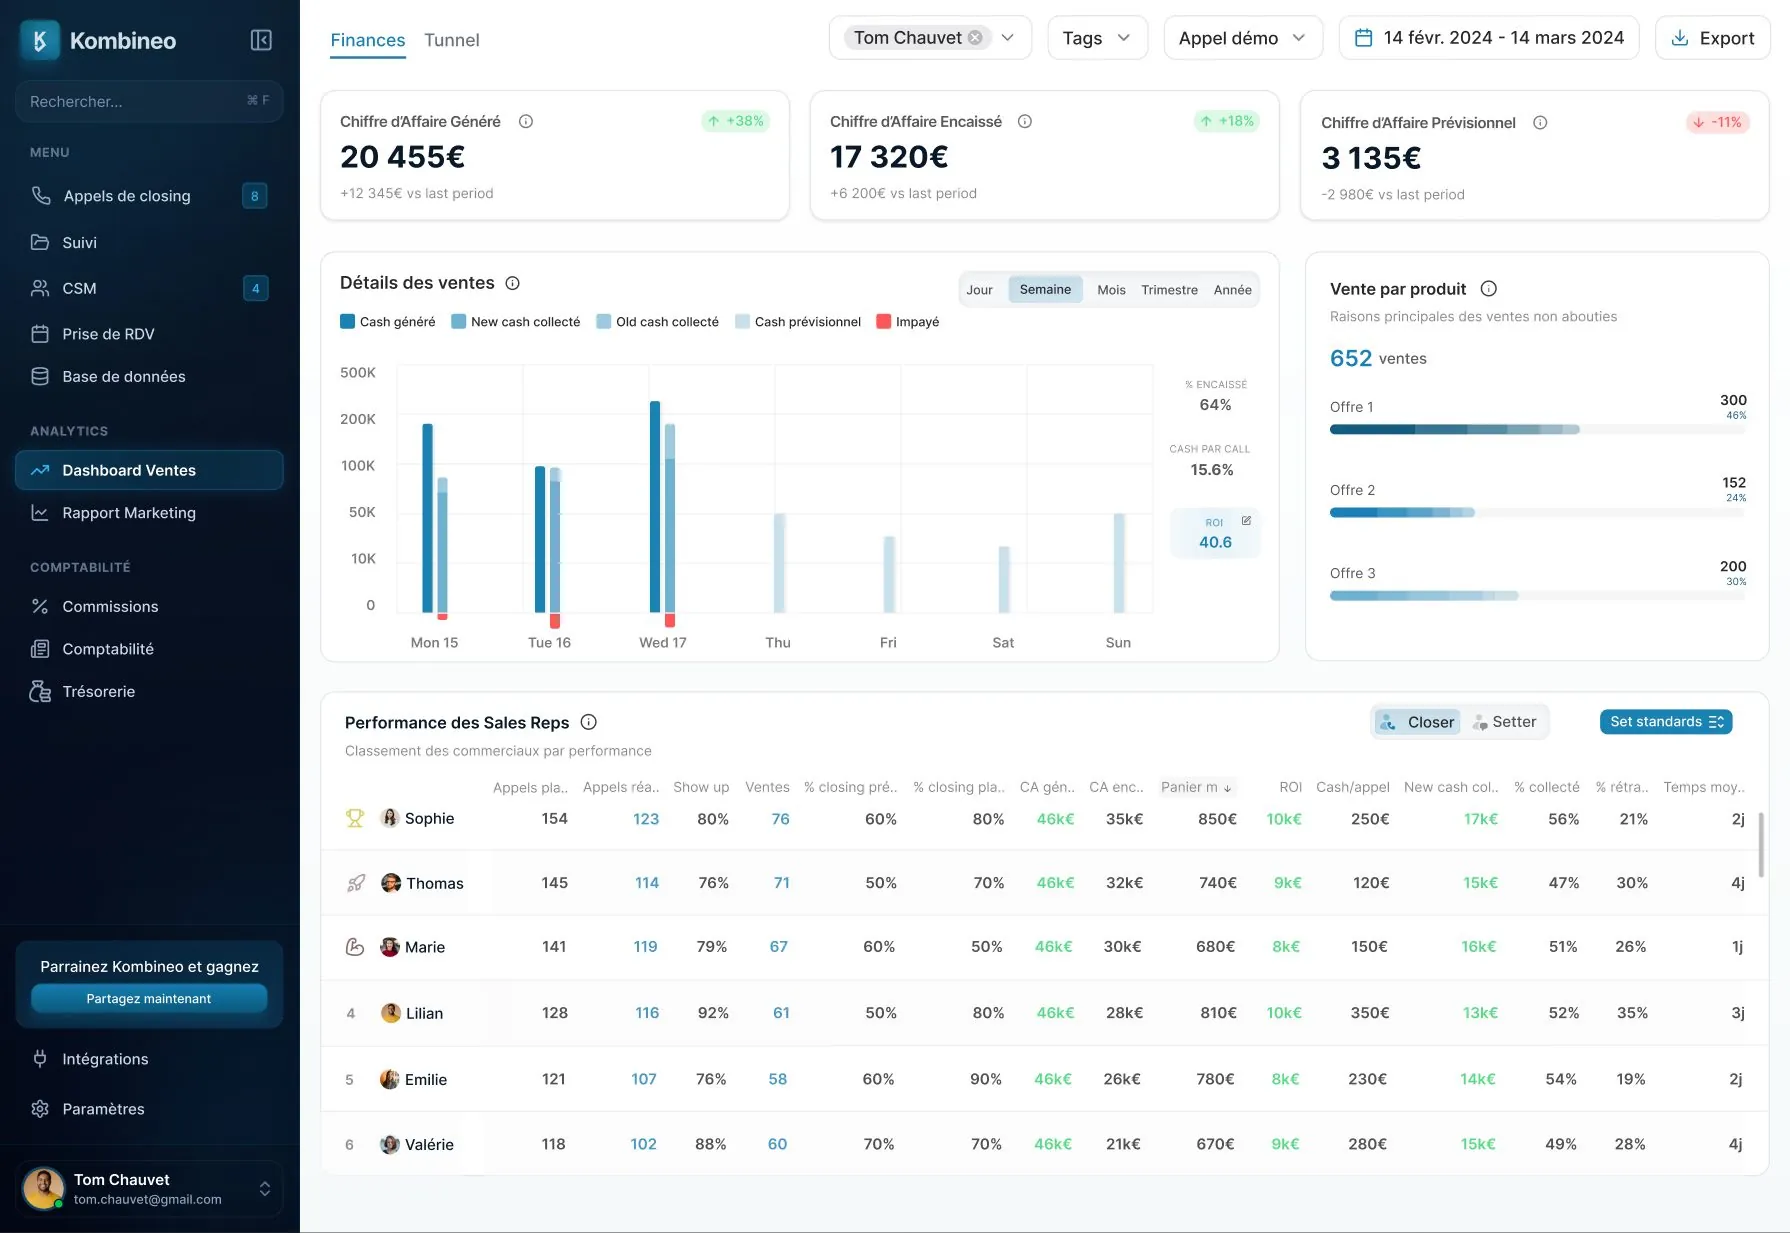Switch chart period to Mois
1790x1233 pixels.
click(1111, 290)
